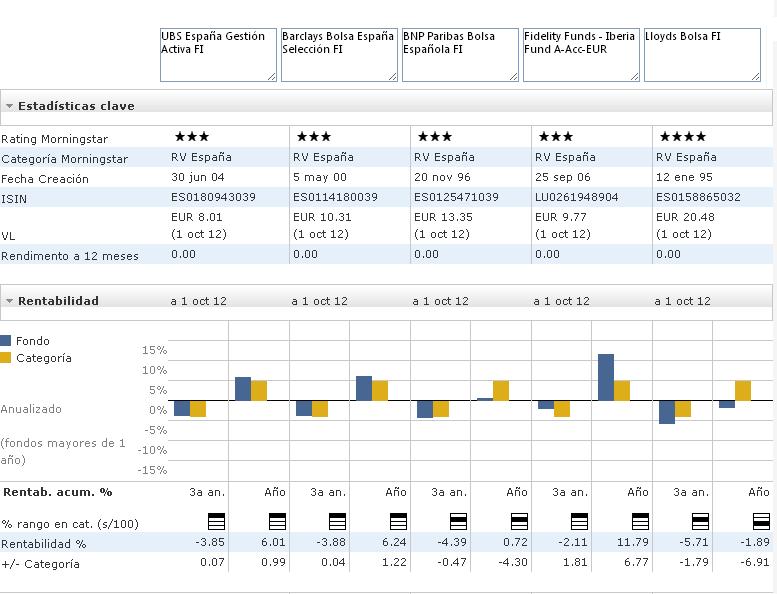The width and height of the screenshot is (777, 594).
Task: Click the Rentabilidad % row label
Action: (x=44, y=544)
